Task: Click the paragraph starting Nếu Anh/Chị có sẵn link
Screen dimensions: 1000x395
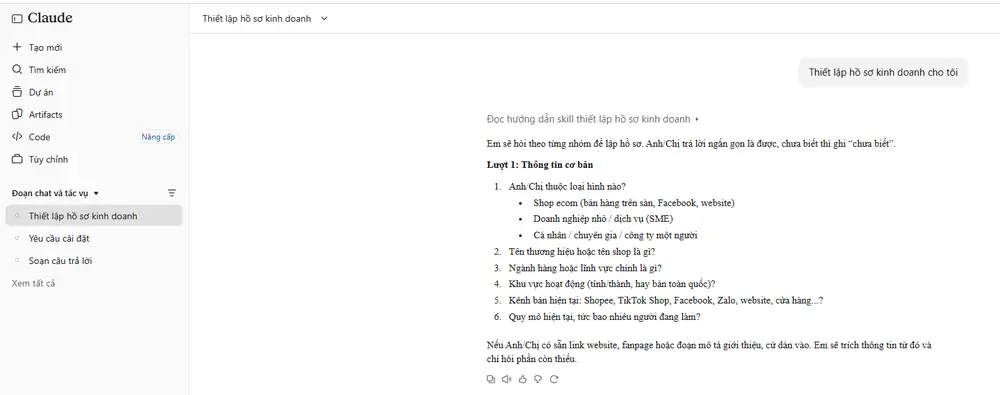Action: 709,352
